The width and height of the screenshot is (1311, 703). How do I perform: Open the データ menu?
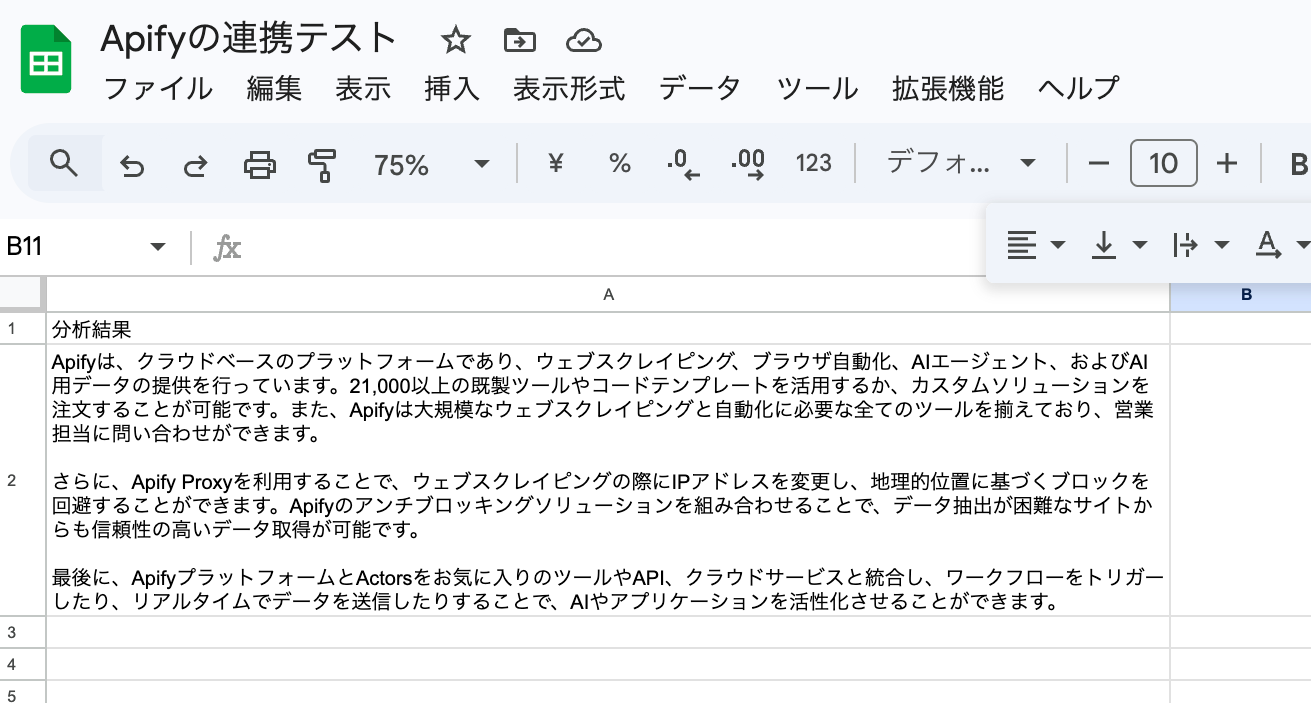[x=700, y=89]
